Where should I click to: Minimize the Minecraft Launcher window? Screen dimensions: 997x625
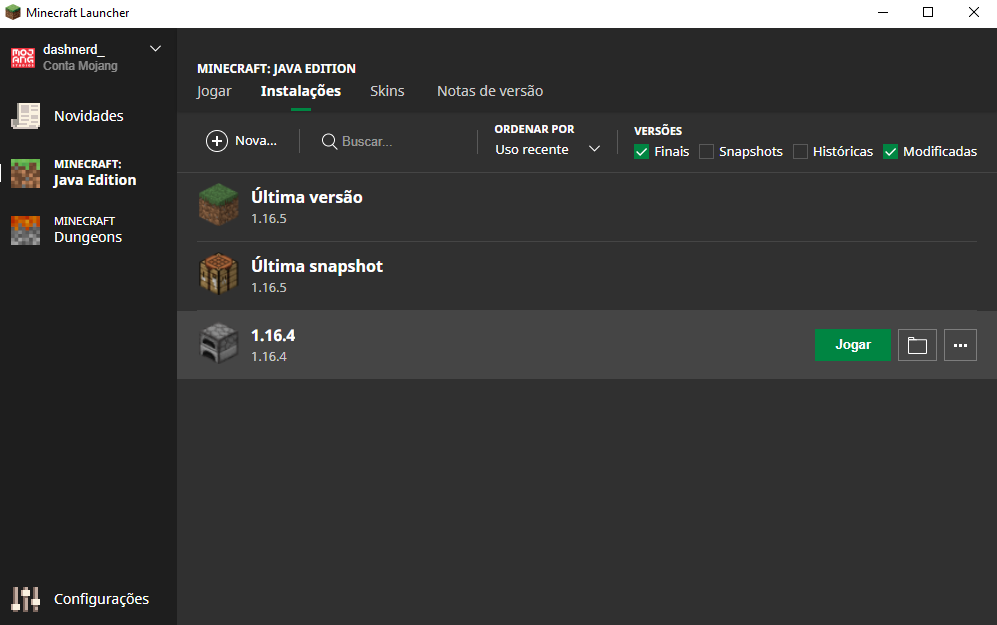coord(883,13)
